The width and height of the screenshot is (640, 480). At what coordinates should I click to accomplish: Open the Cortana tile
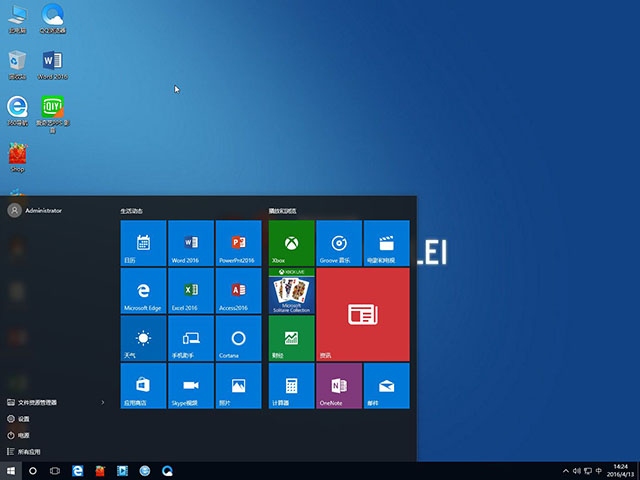238,339
